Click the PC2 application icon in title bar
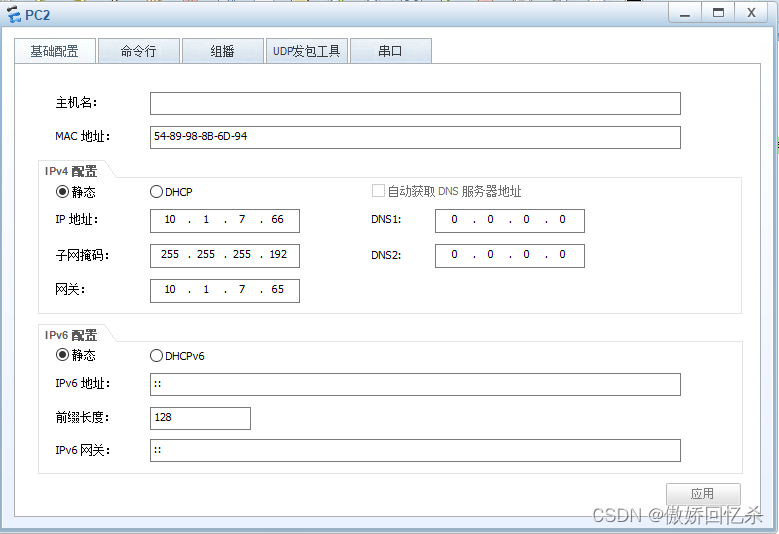The width and height of the screenshot is (779, 534). tap(14, 14)
